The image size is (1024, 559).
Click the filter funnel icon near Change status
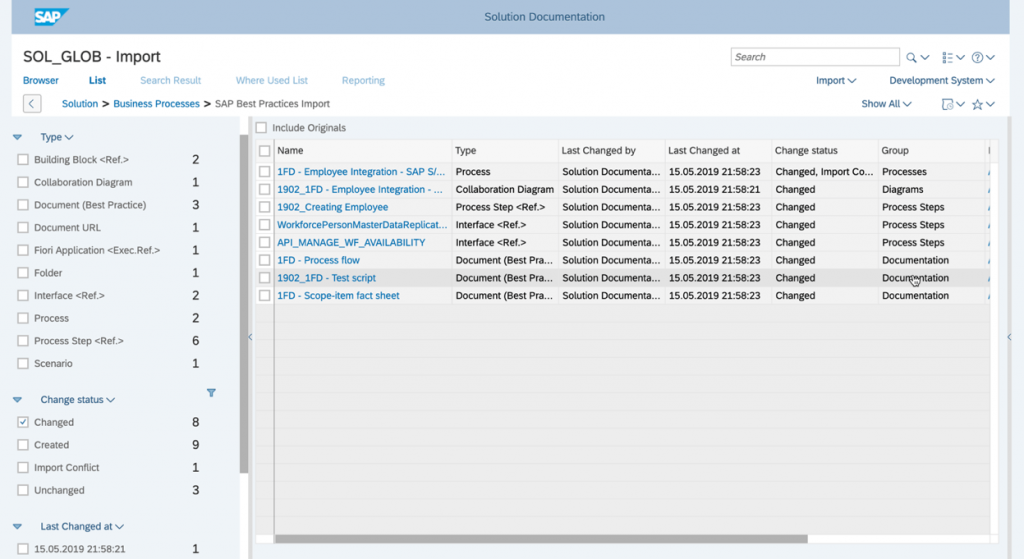(211, 393)
